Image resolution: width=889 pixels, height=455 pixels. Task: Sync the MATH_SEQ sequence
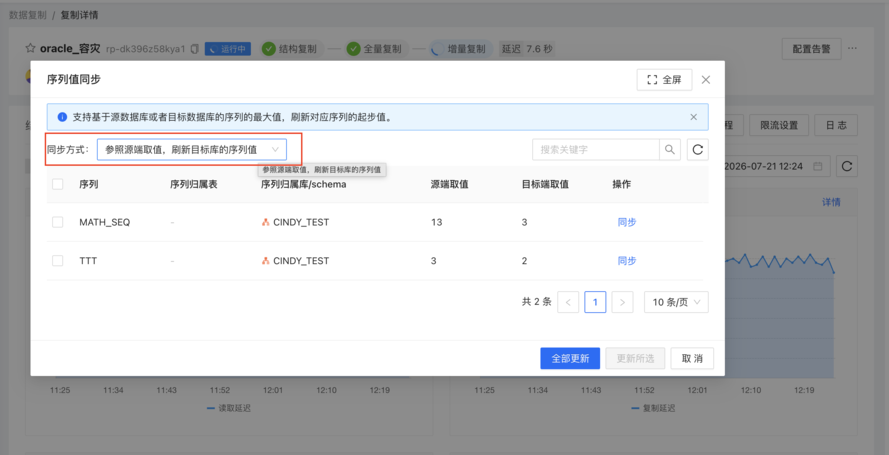626,222
